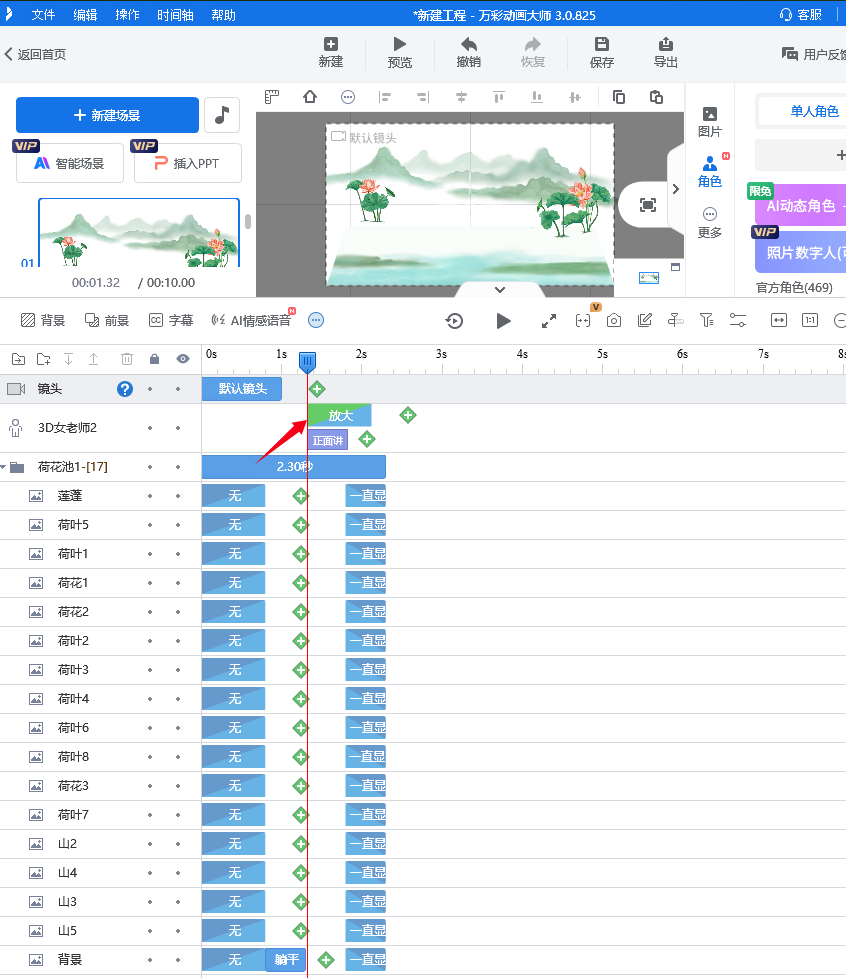
Task: Click the blue help icon on 镜头 row
Action: 125,389
